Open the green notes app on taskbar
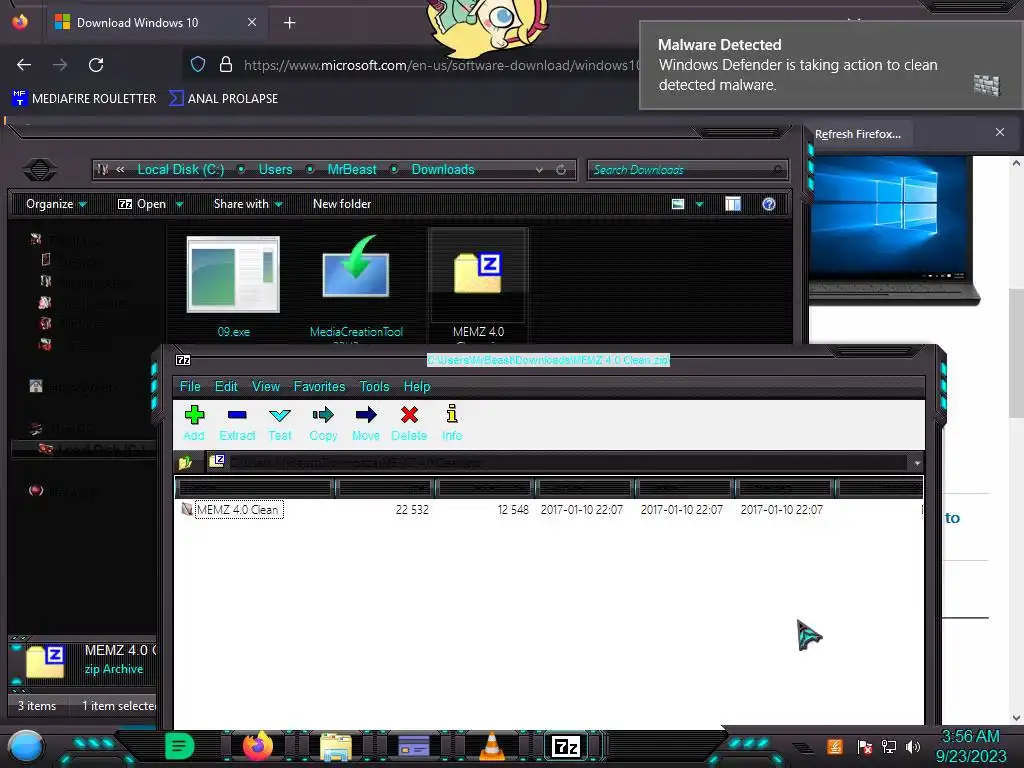This screenshot has width=1024, height=768. [179, 746]
